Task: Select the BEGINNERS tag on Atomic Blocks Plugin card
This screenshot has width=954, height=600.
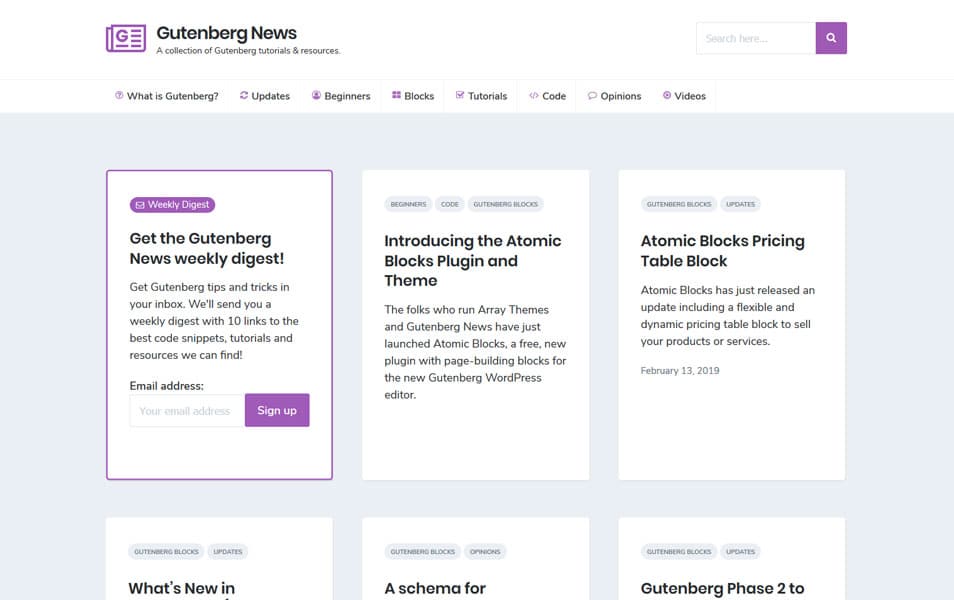Action: tap(408, 204)
